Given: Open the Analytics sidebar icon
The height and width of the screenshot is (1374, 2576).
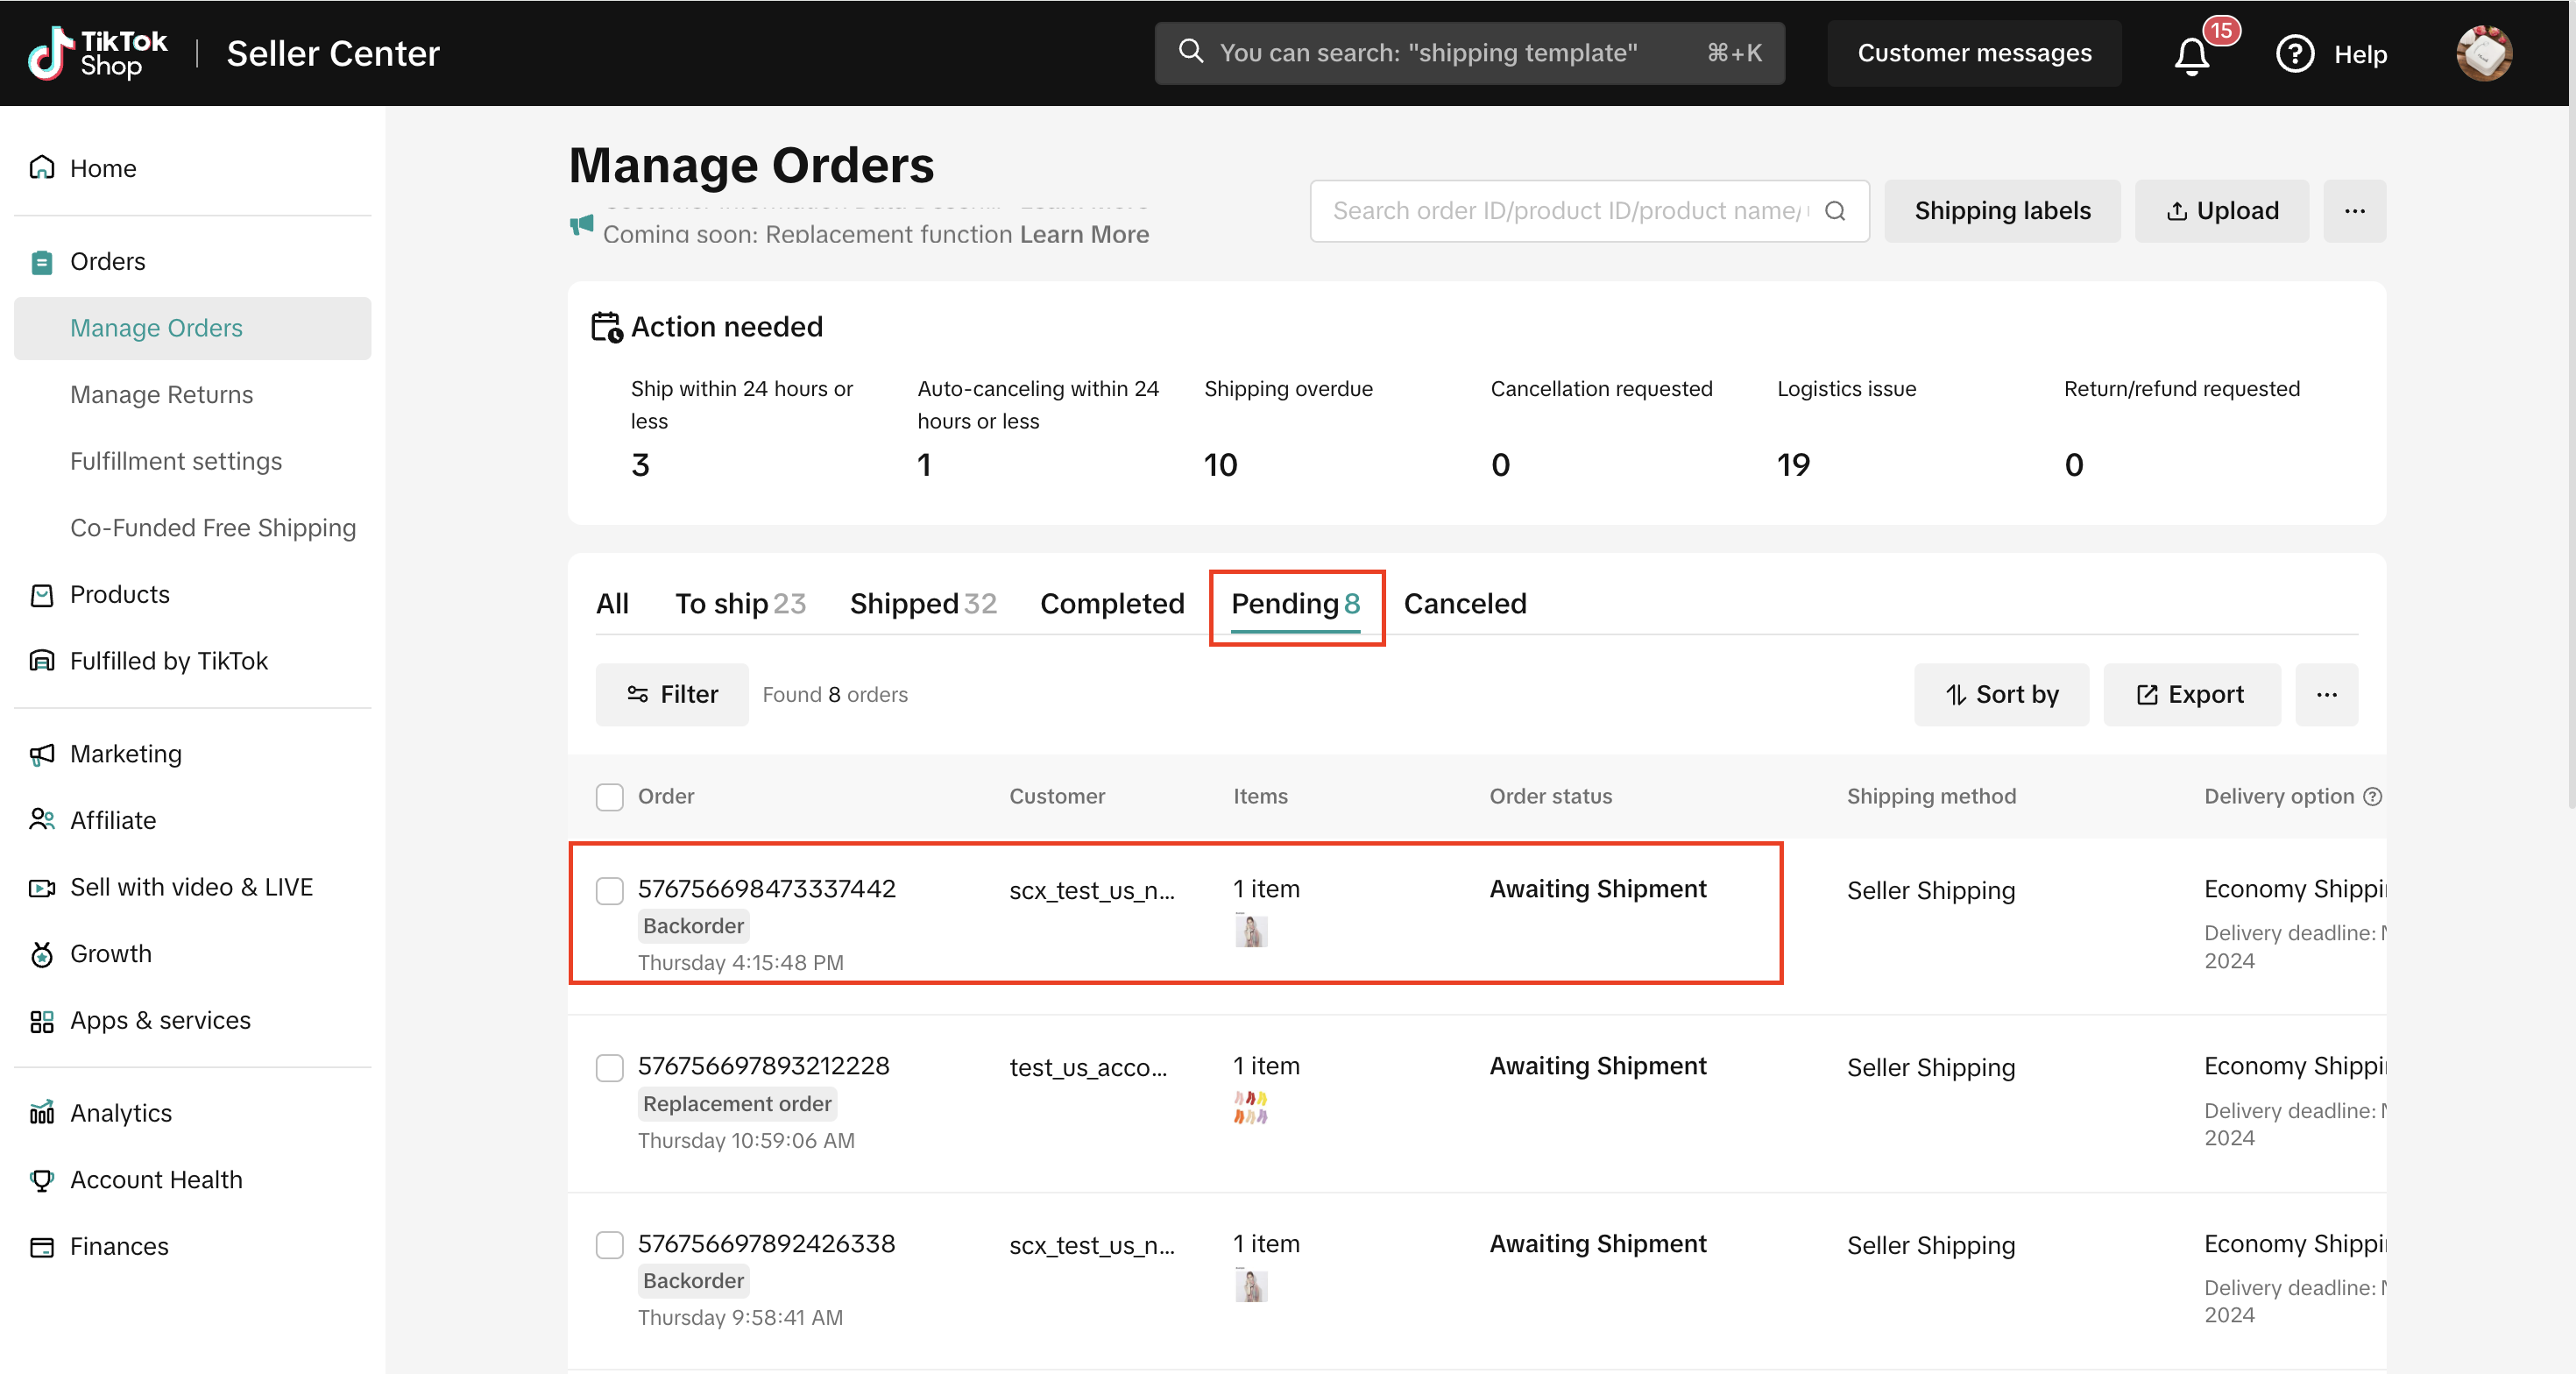Looking at the screenshot, I should pos(42,1112).
